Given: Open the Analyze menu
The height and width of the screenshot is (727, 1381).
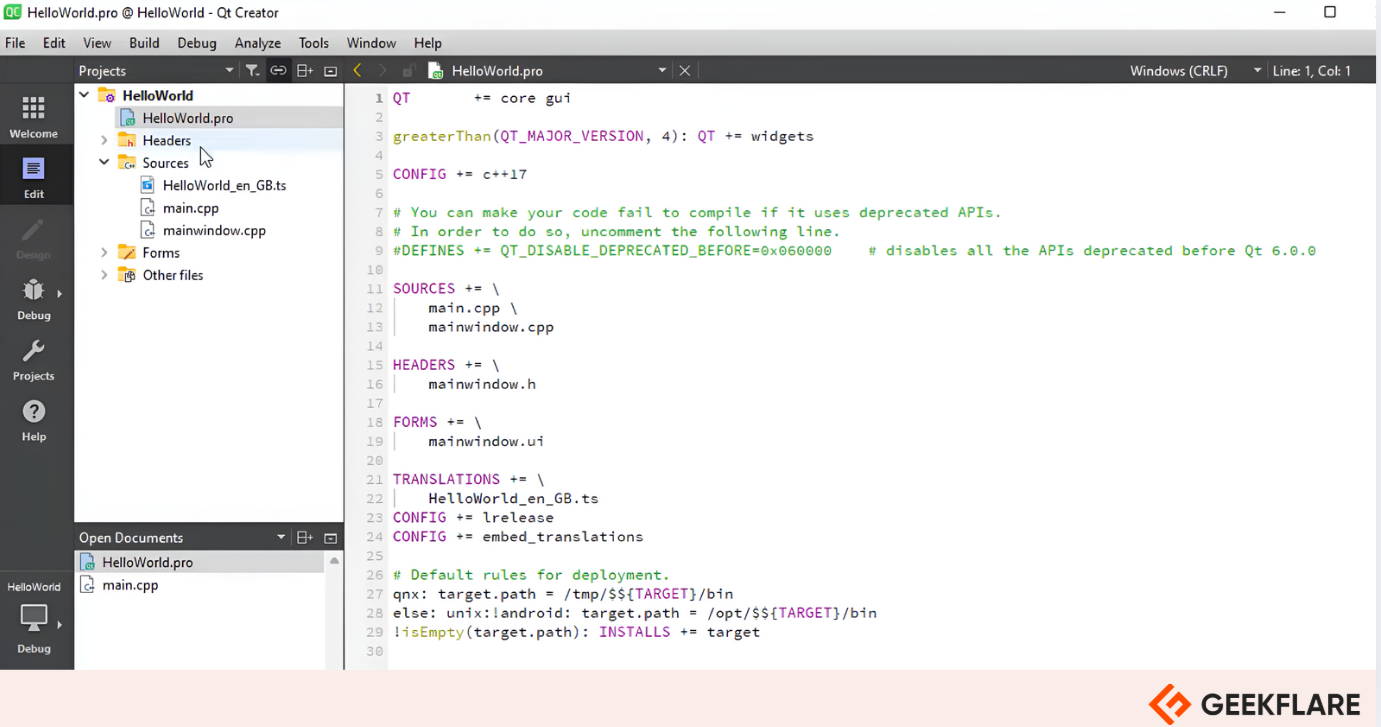Looking at the screenshot, I should click(x=258, y=43).
